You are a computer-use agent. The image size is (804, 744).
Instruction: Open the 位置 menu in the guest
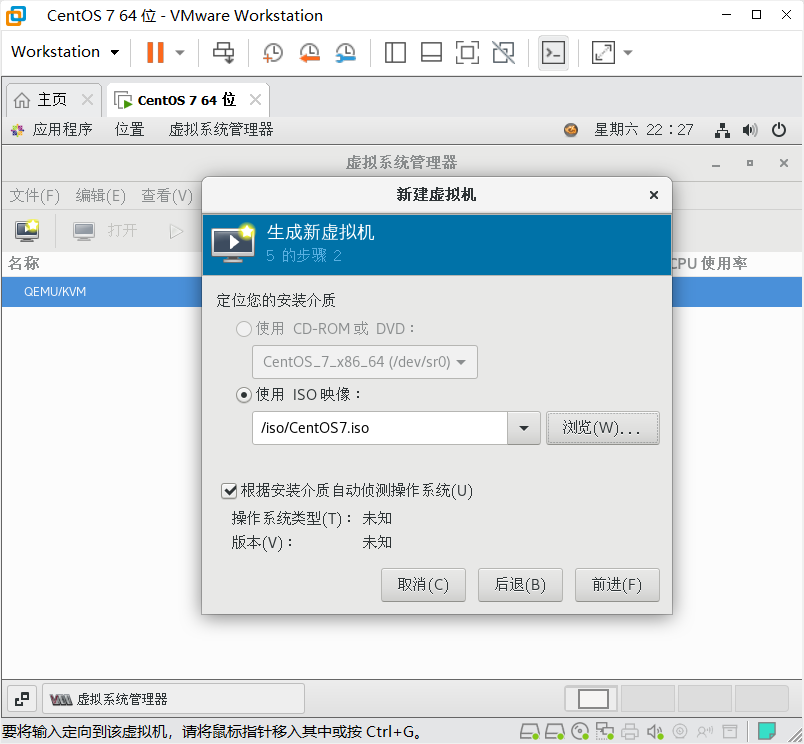coord(129,129)
